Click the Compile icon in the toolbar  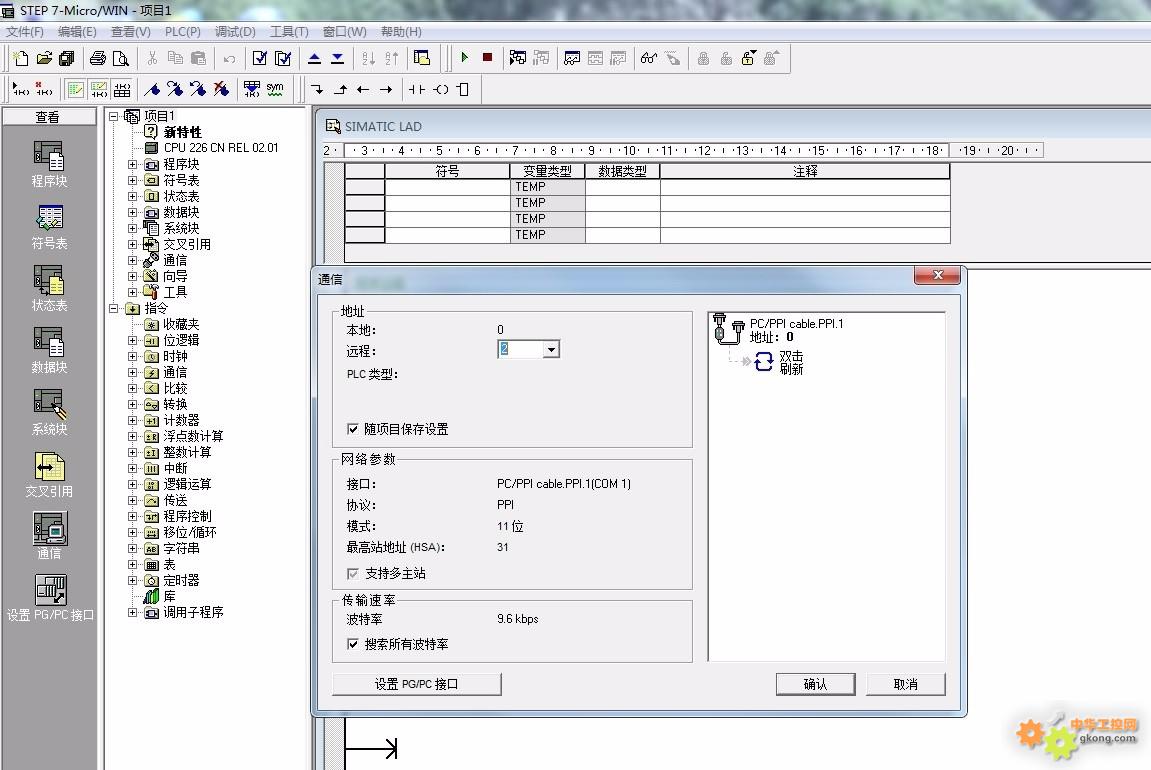[260, 58]
